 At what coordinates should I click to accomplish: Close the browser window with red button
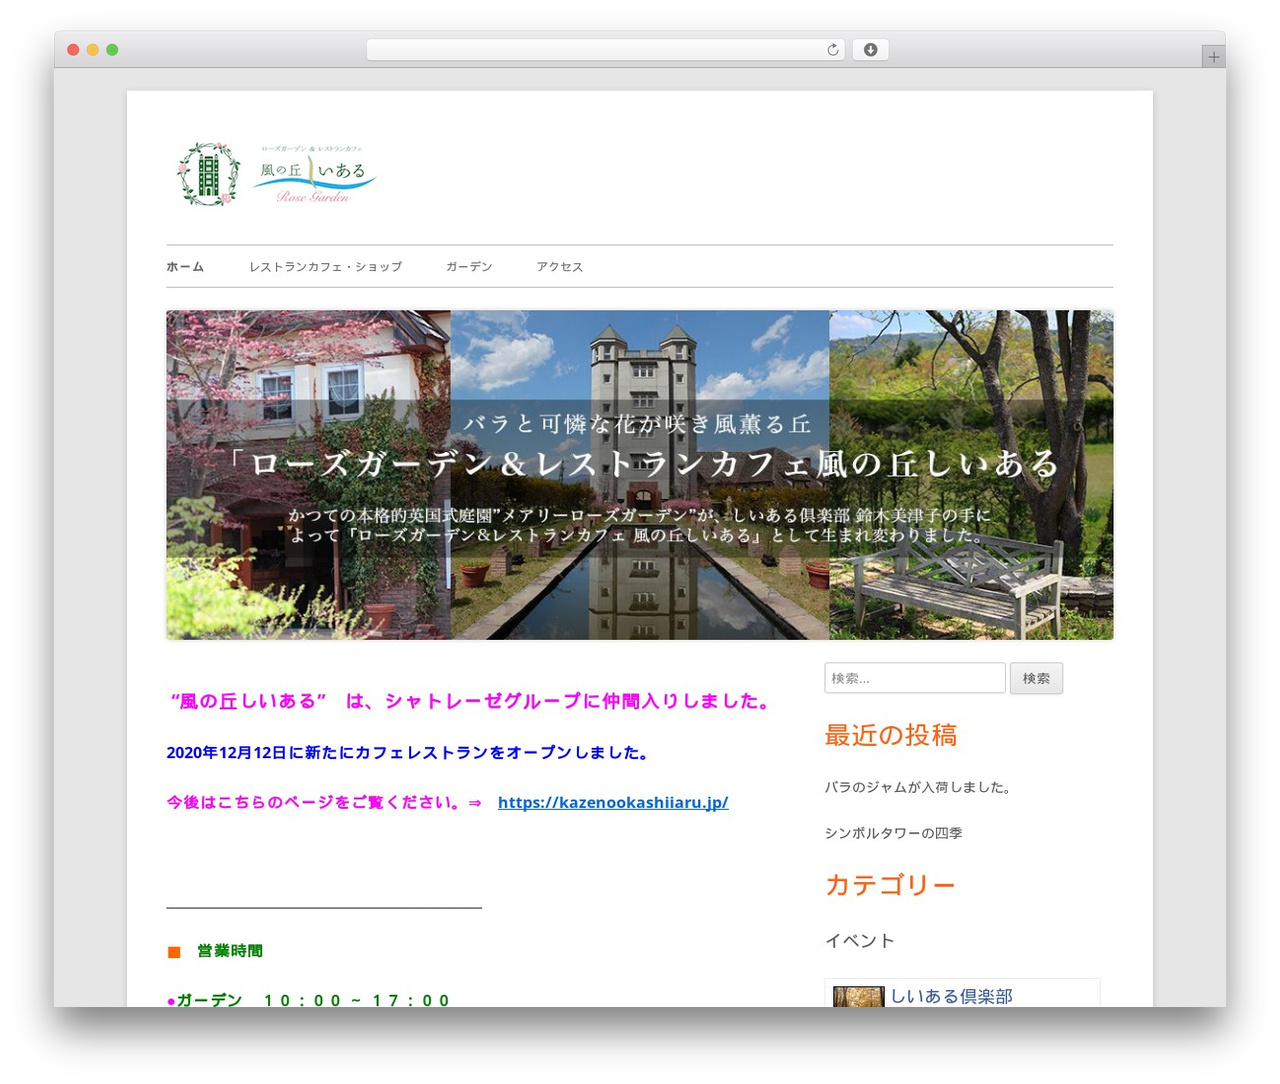pos(73,50)
